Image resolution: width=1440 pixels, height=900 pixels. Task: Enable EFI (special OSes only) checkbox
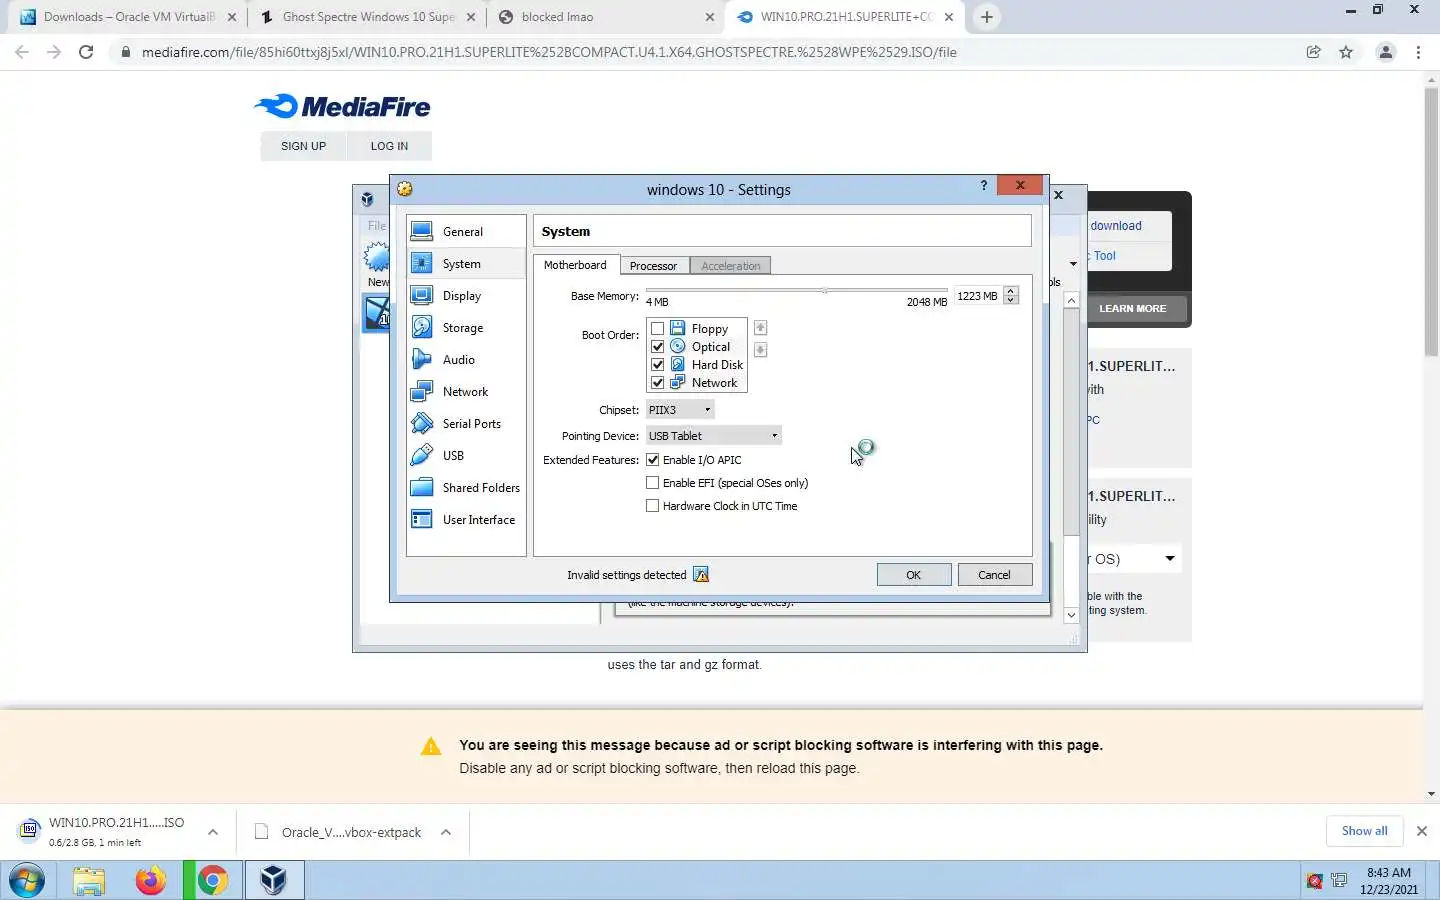click(x=653, y=483)
